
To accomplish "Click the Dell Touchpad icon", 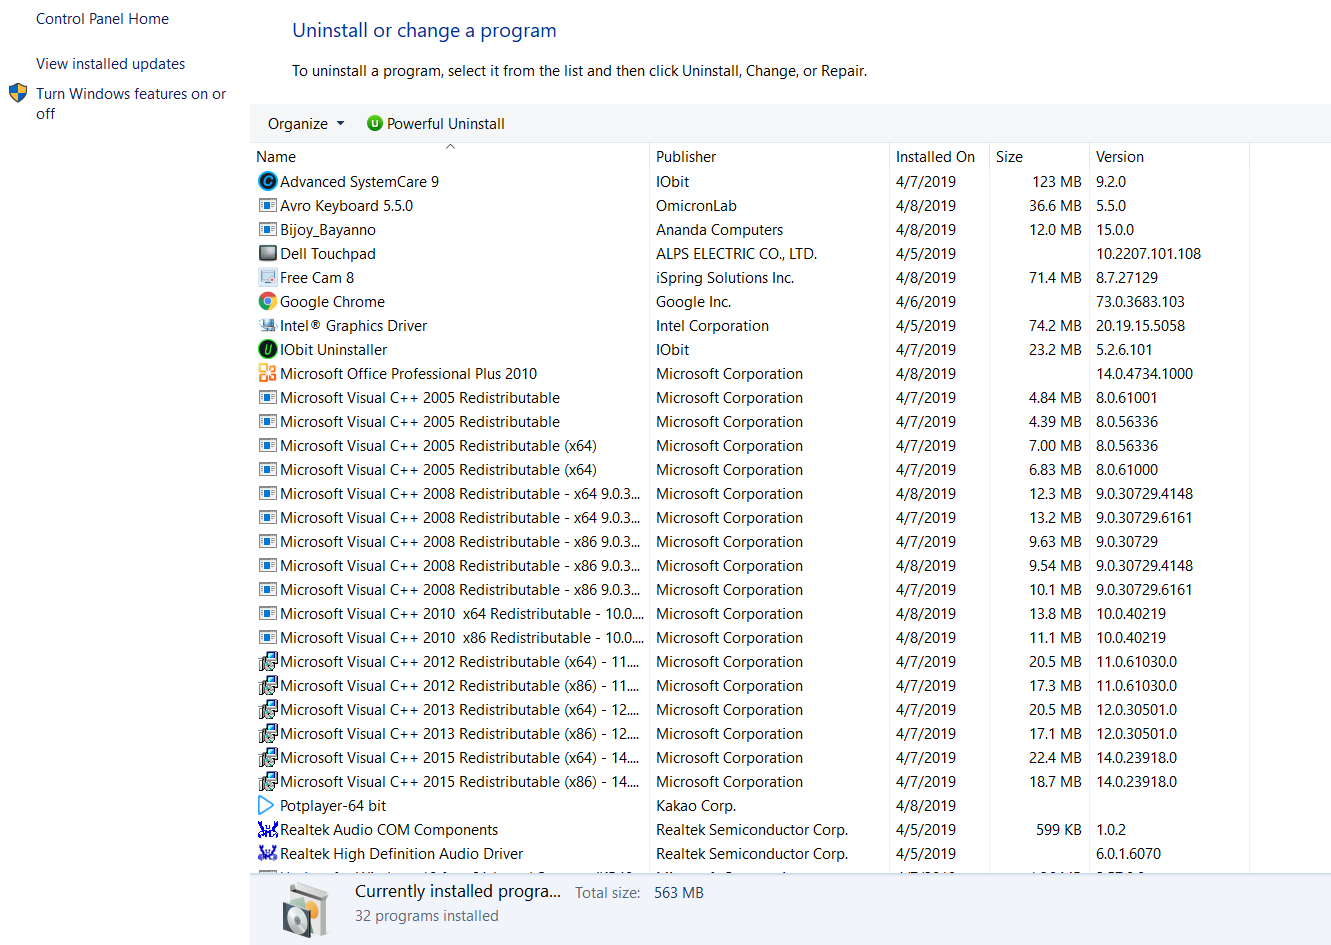I will click(267, 253).
